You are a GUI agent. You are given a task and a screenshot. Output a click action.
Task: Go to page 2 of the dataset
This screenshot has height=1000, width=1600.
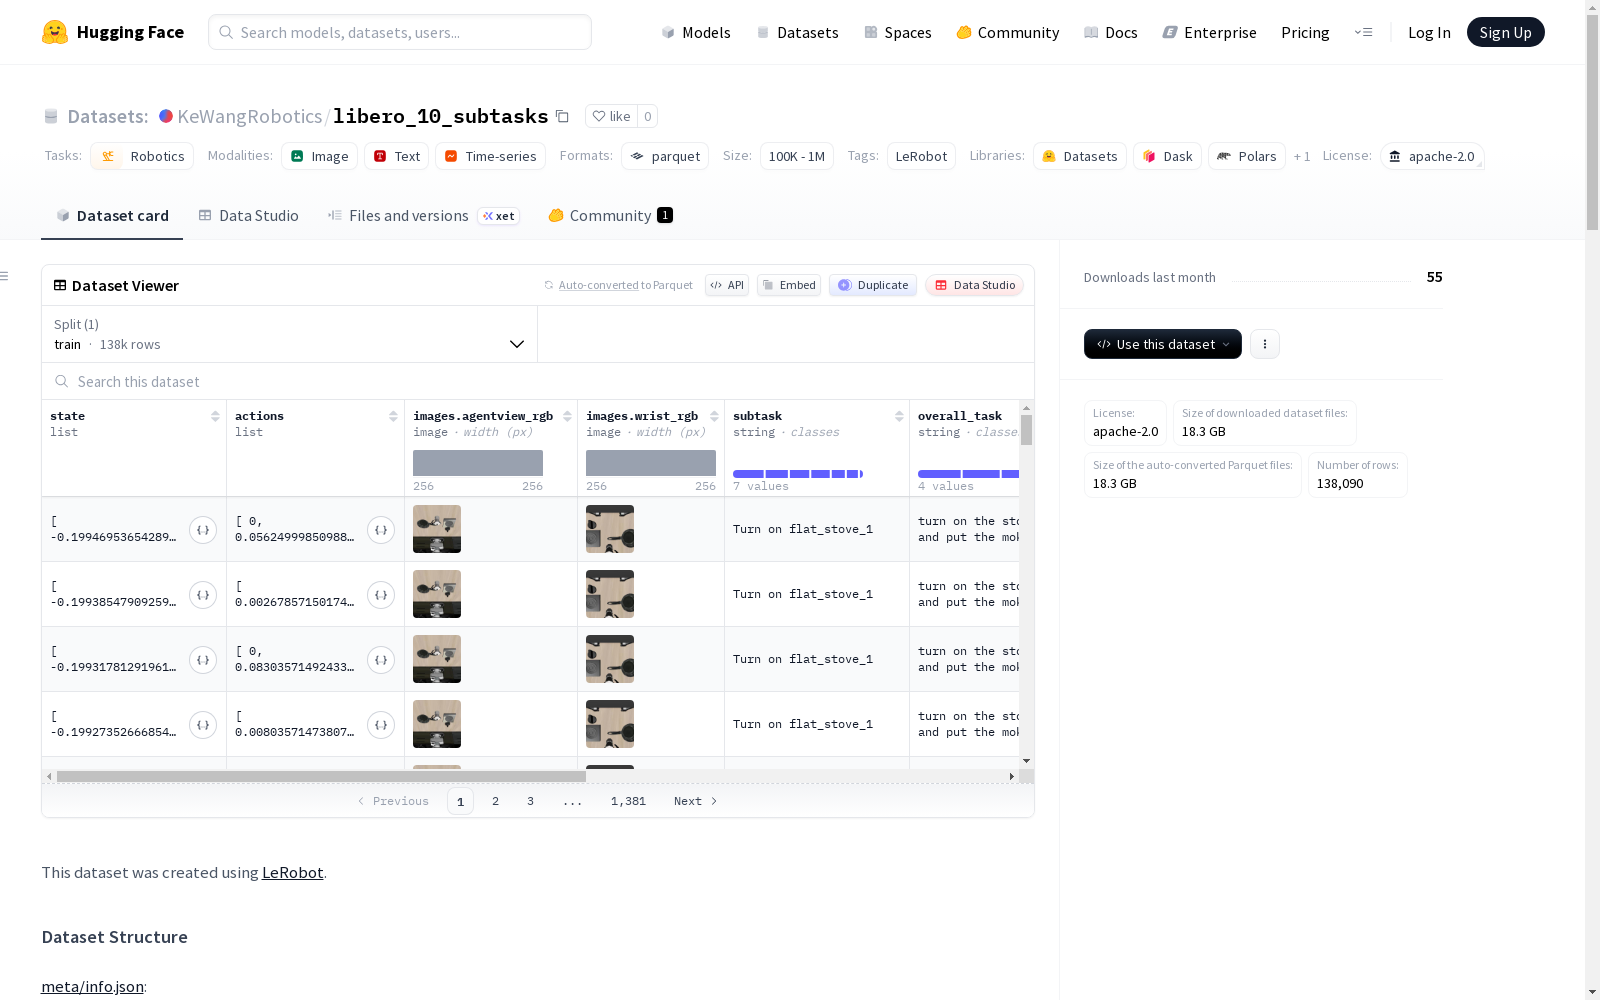[x=495, y=801]
